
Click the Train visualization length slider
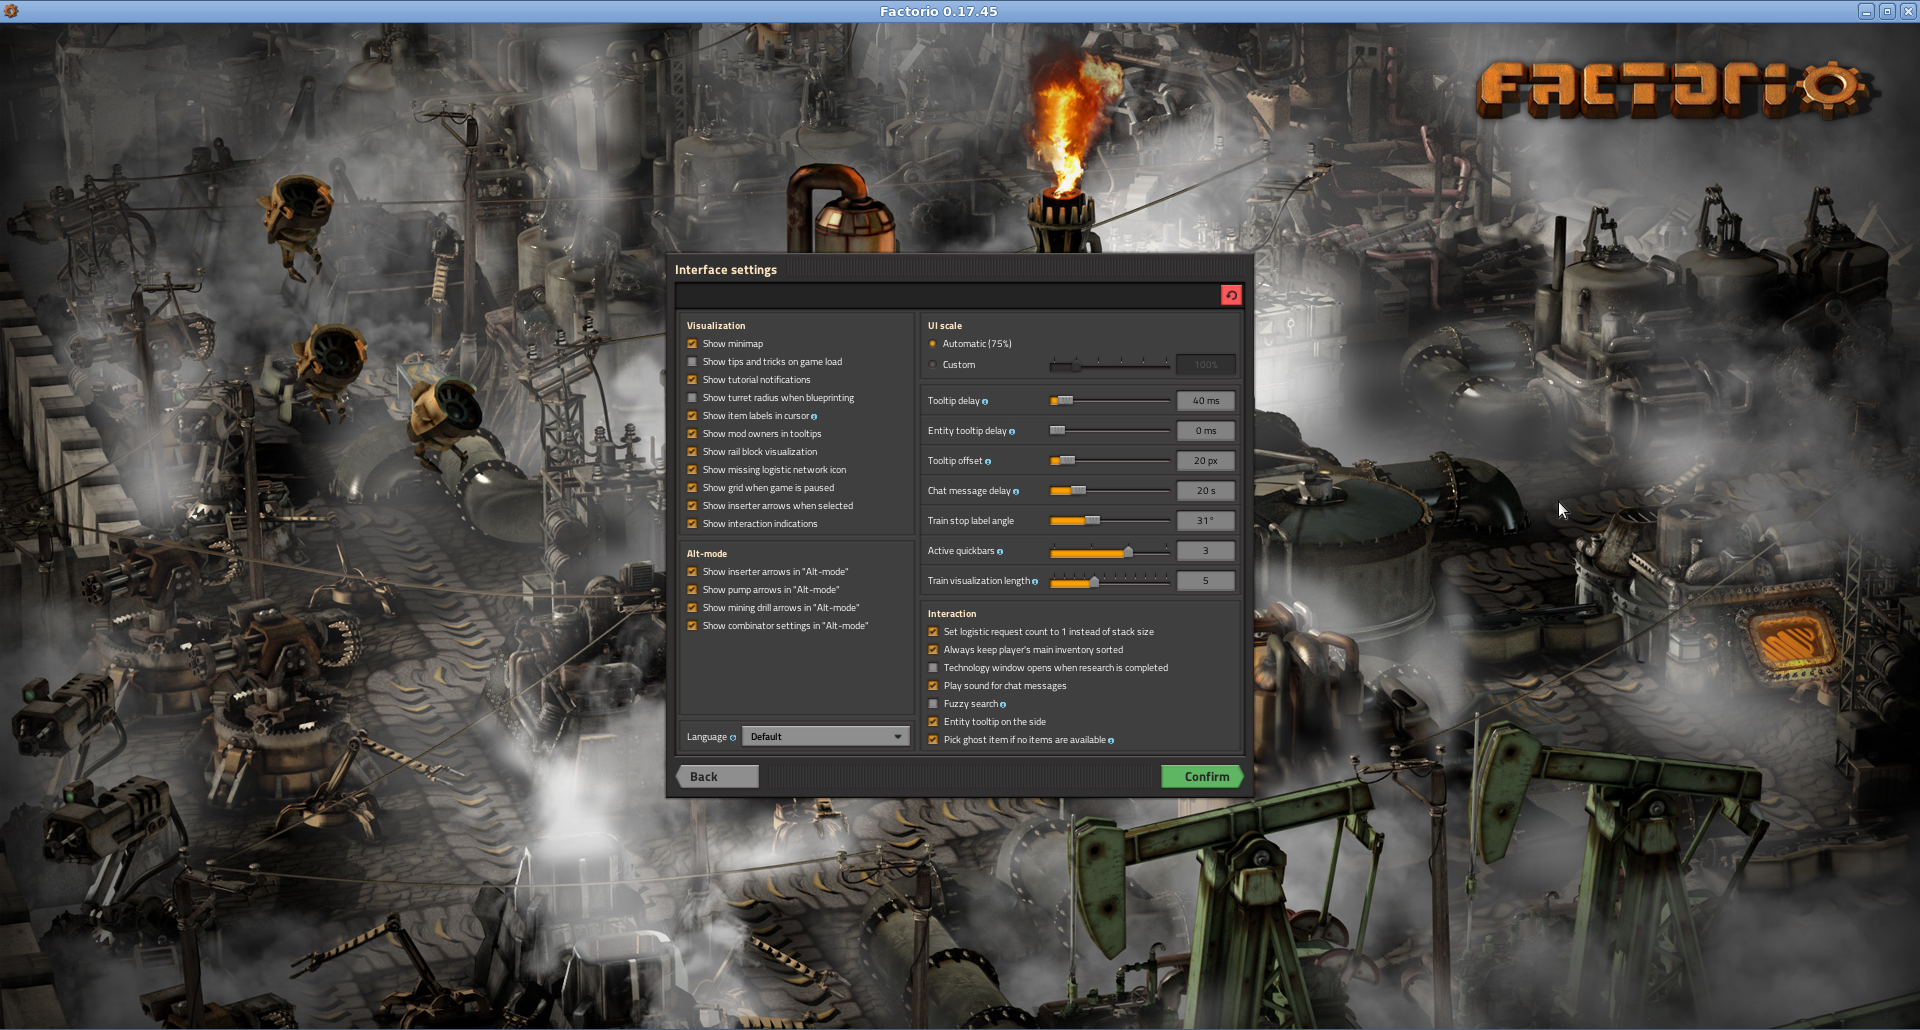pyautogui.click(x=1110, y=581)
